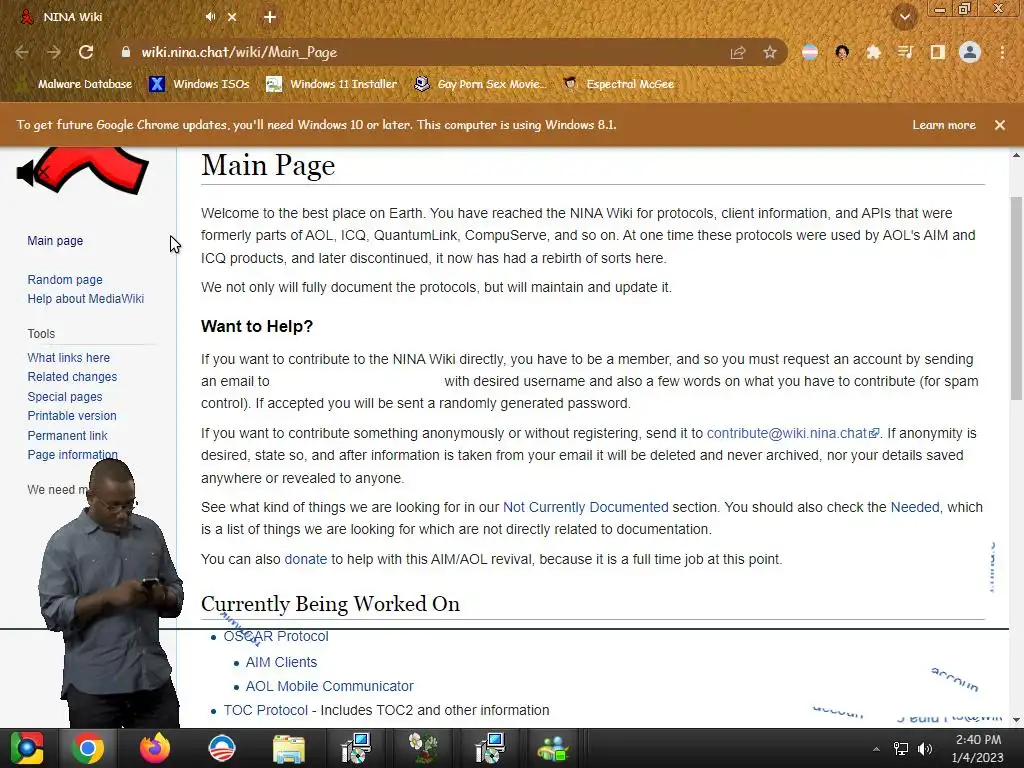Open the Related changes link
The image size is (1024, 768).
point(72,377)
